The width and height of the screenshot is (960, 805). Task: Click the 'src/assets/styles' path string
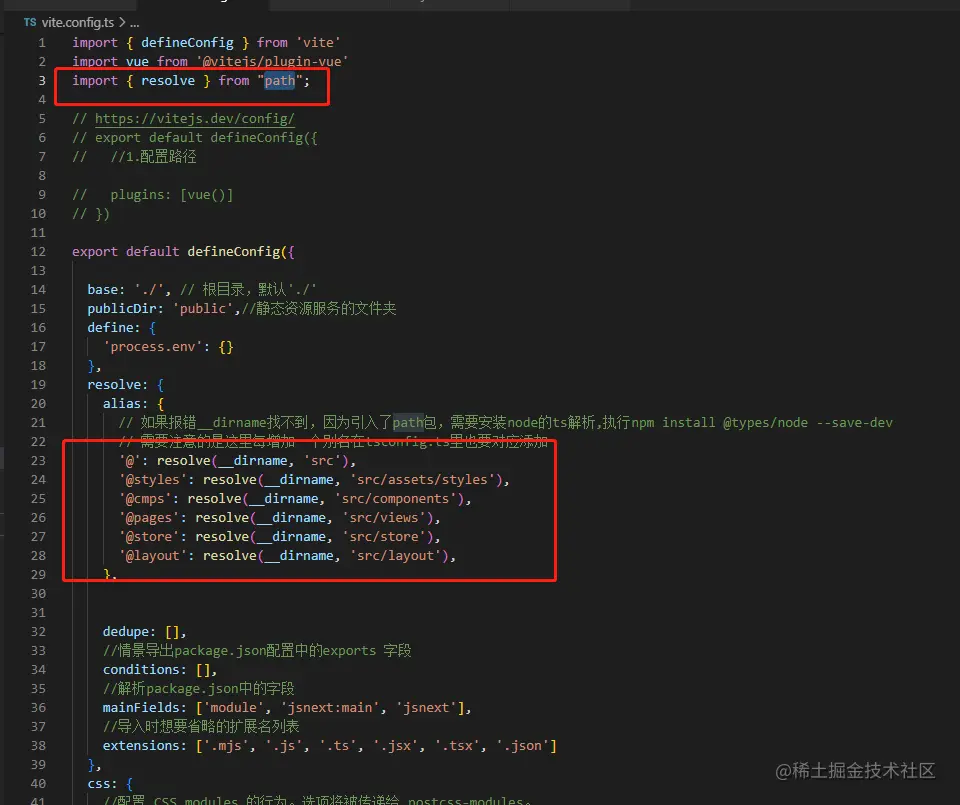[422, 479]
